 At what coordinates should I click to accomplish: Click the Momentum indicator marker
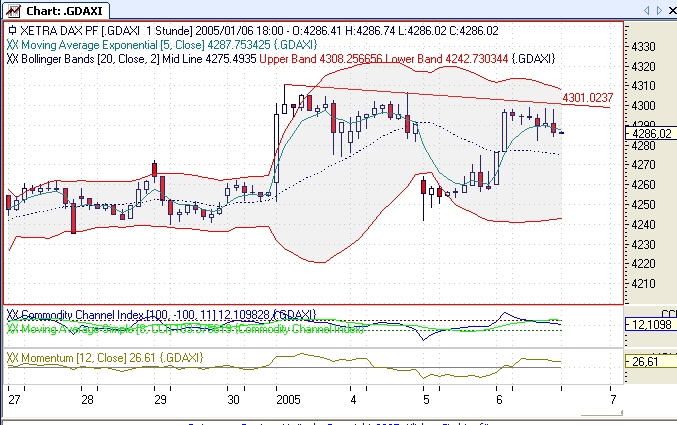tap(12, 358)
